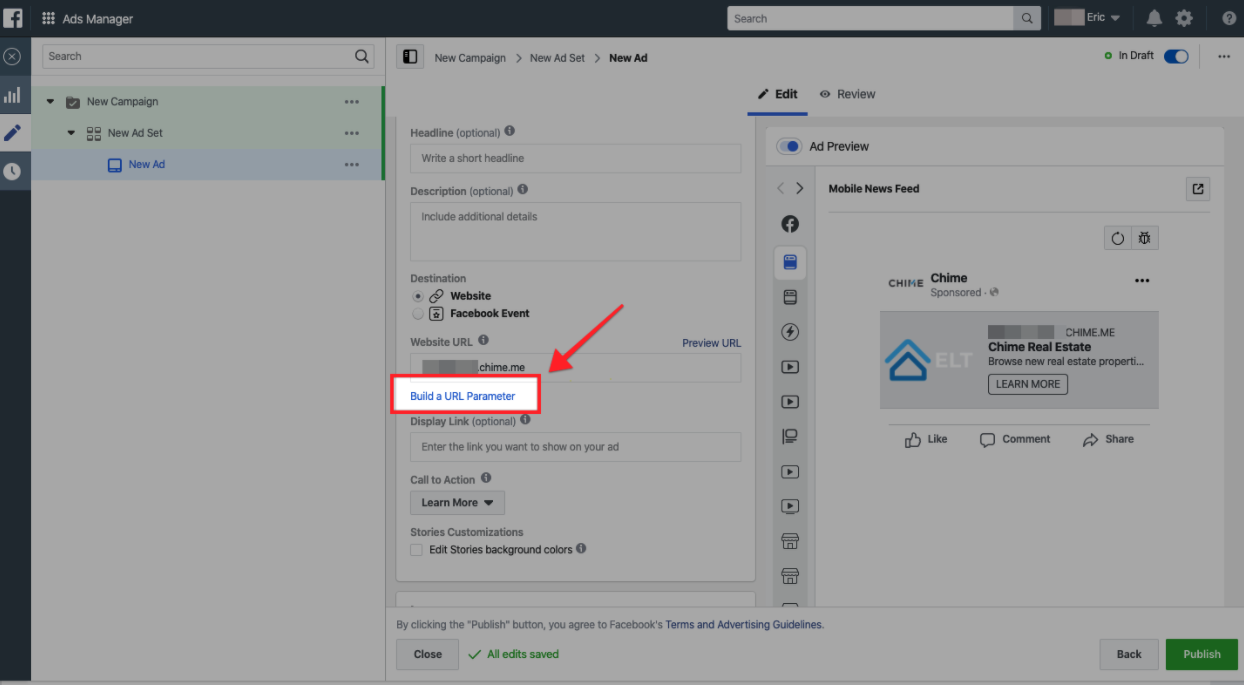Collapse the New Ad Set tree arrow
Viewport: 1244px width, 685px height.
coord(71,133)
